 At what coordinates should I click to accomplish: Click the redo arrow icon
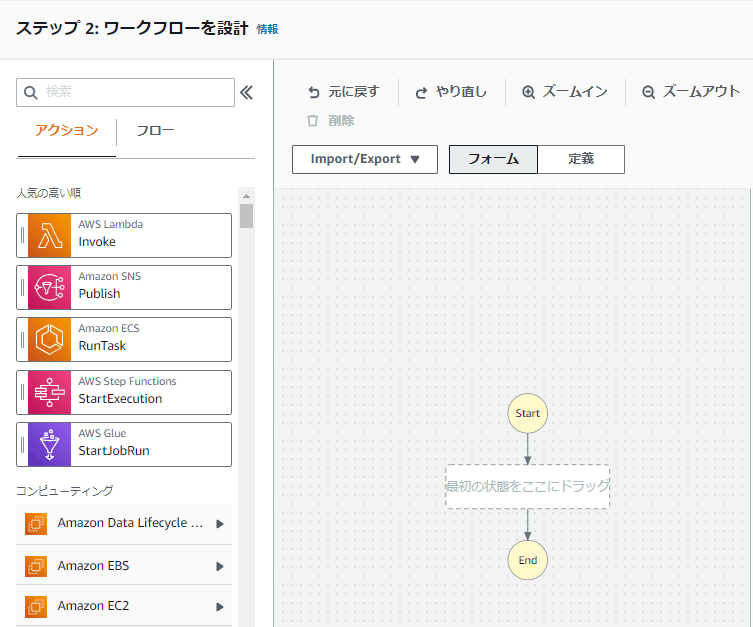pos(421,92)
